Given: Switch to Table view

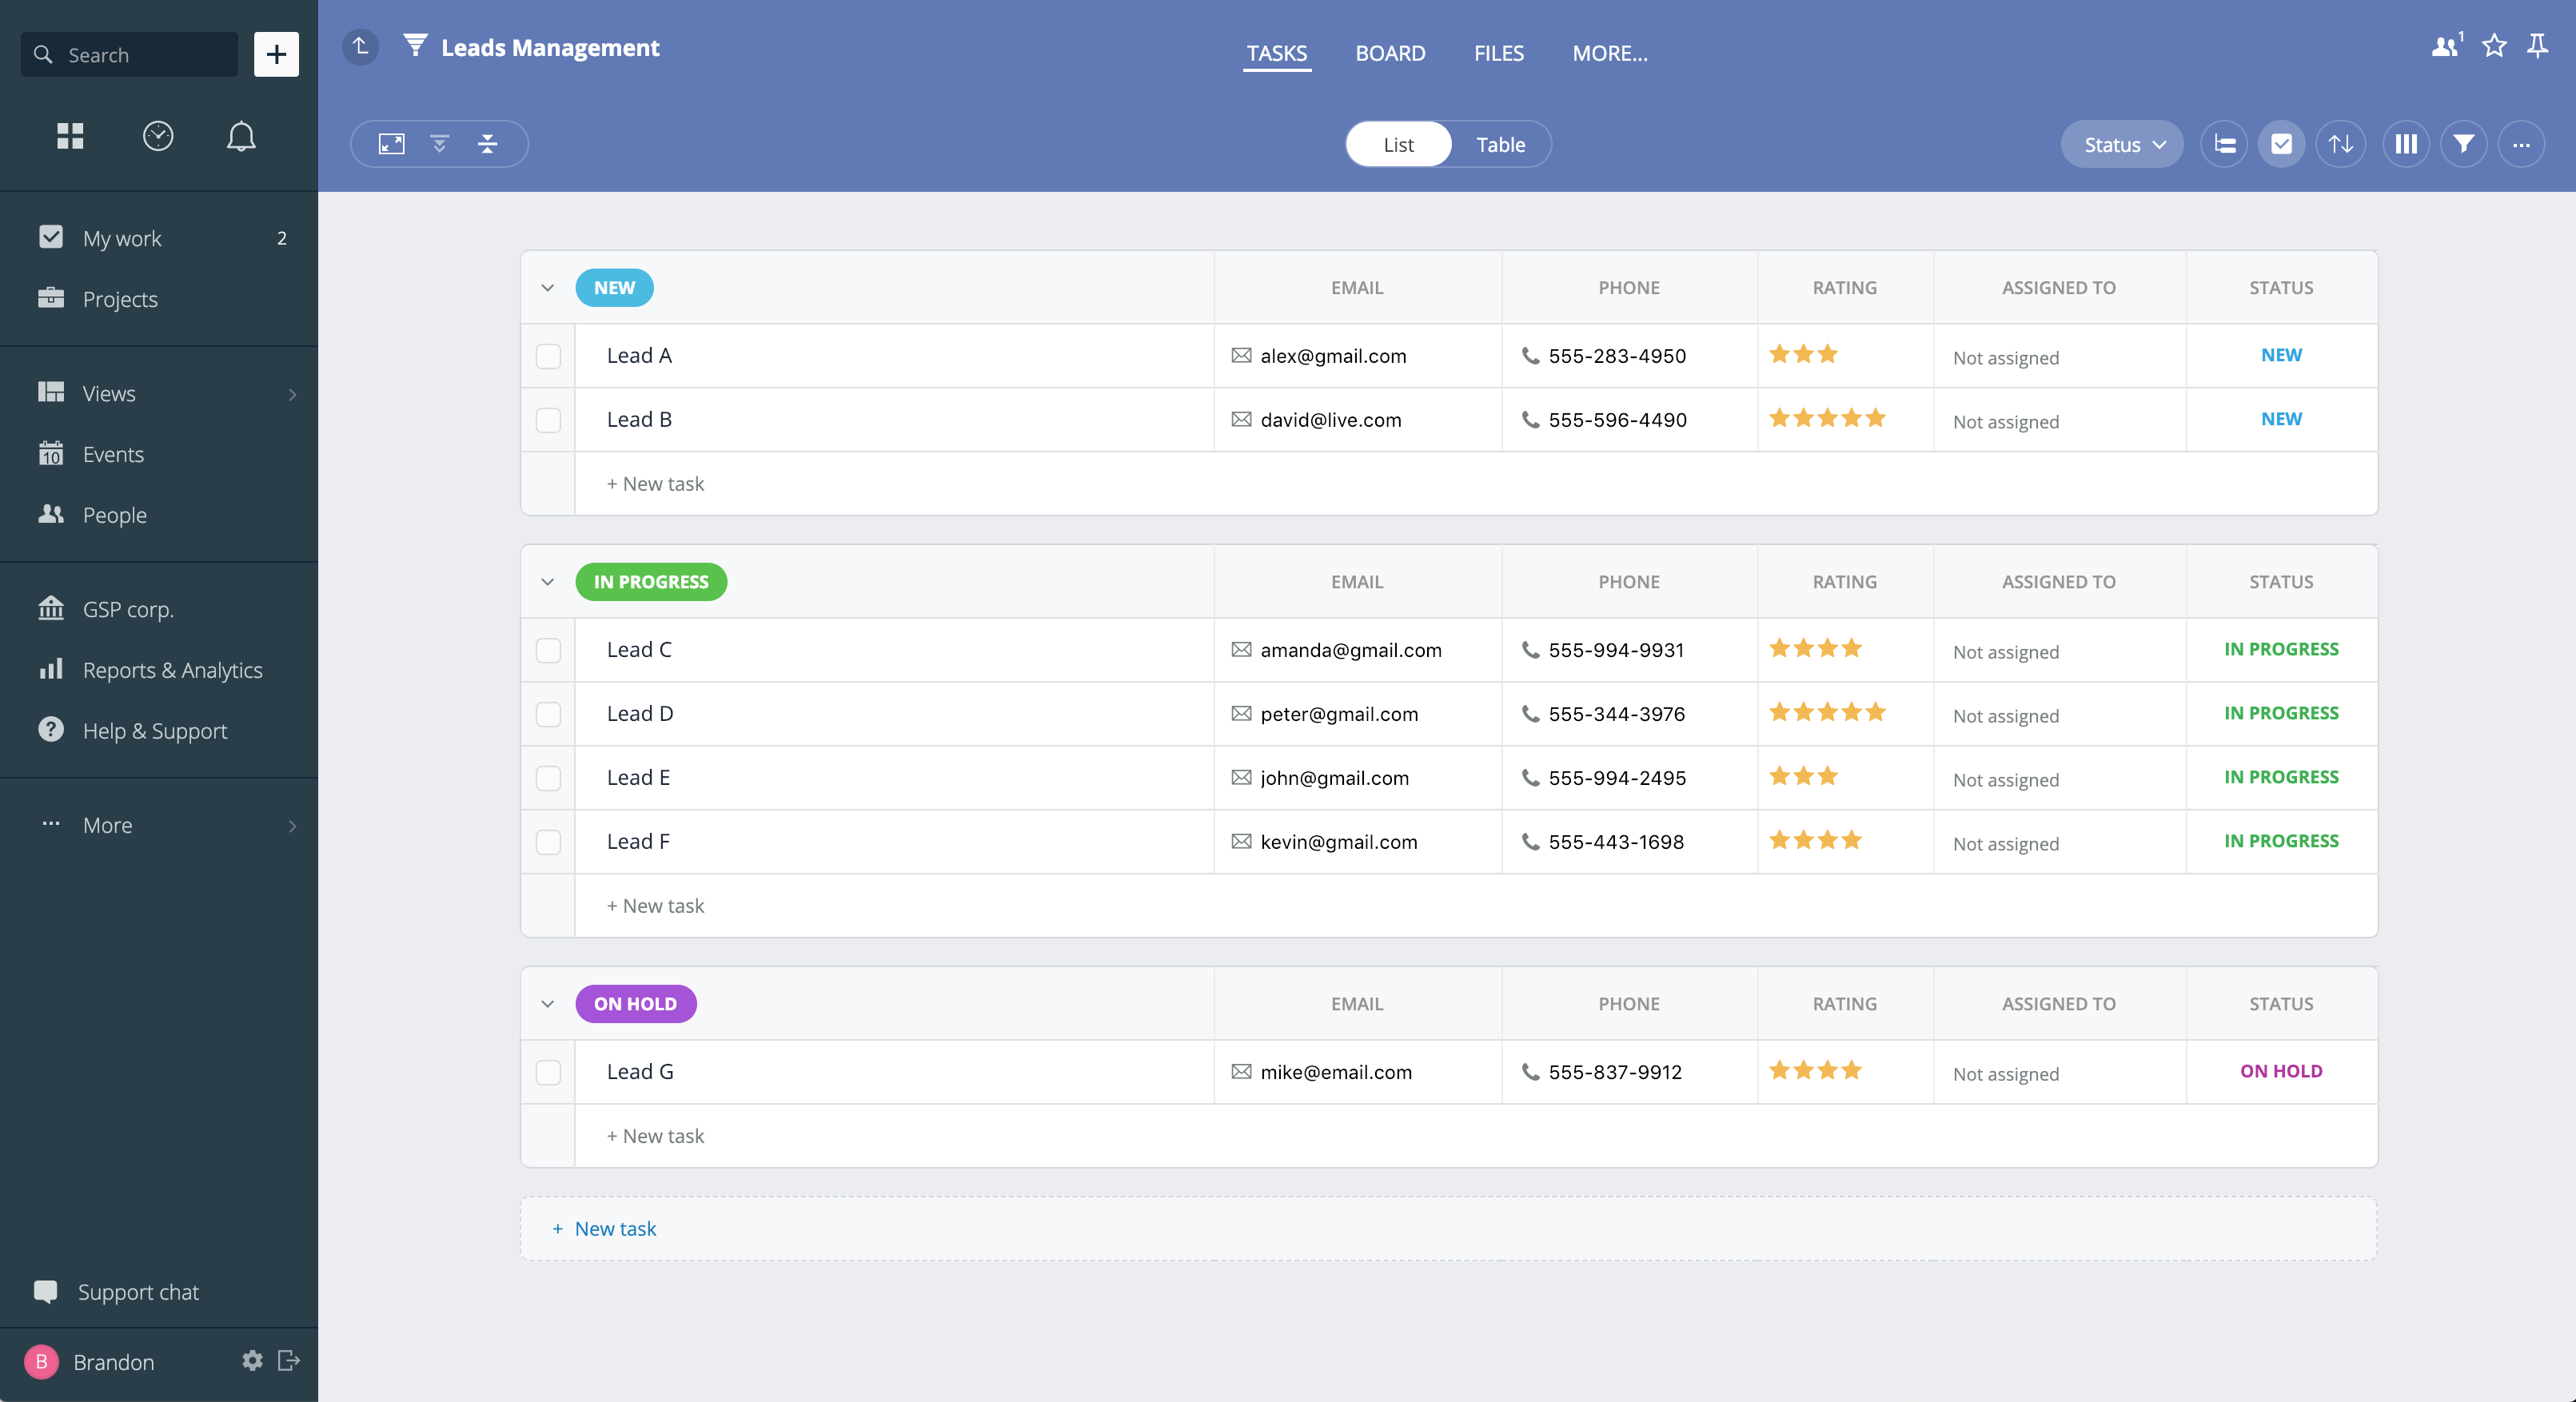Looking at the screenshot, I should point(1500,144).
